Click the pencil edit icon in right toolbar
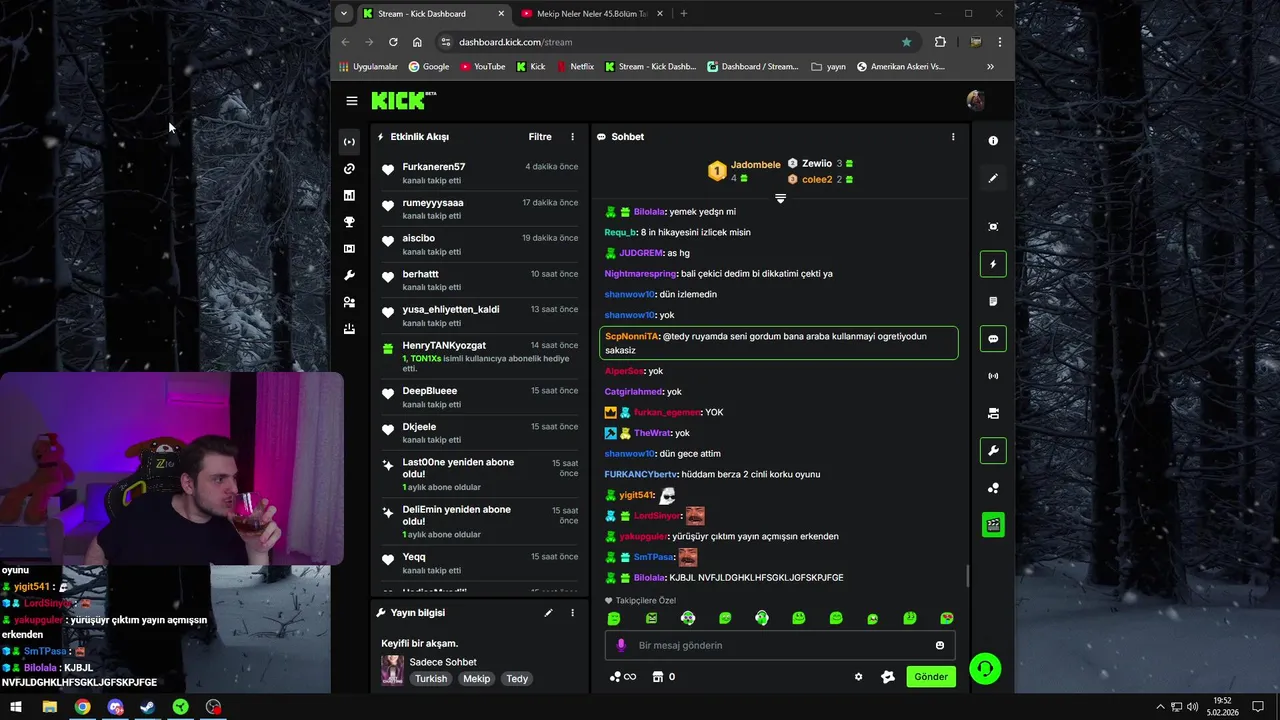 tap(993, 178)
